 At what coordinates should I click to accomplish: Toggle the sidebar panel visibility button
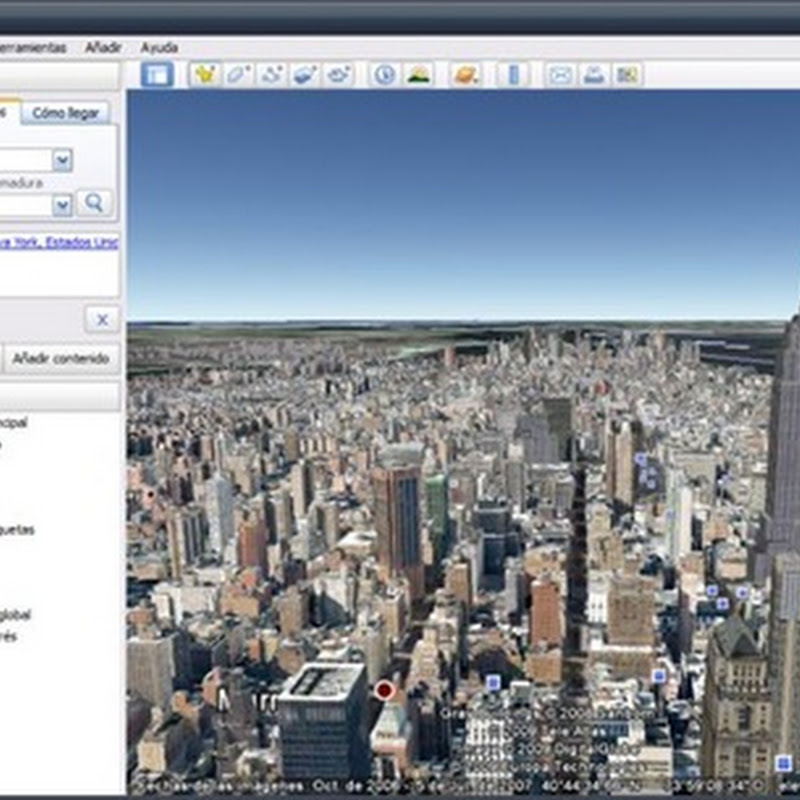tap(157, 75)
